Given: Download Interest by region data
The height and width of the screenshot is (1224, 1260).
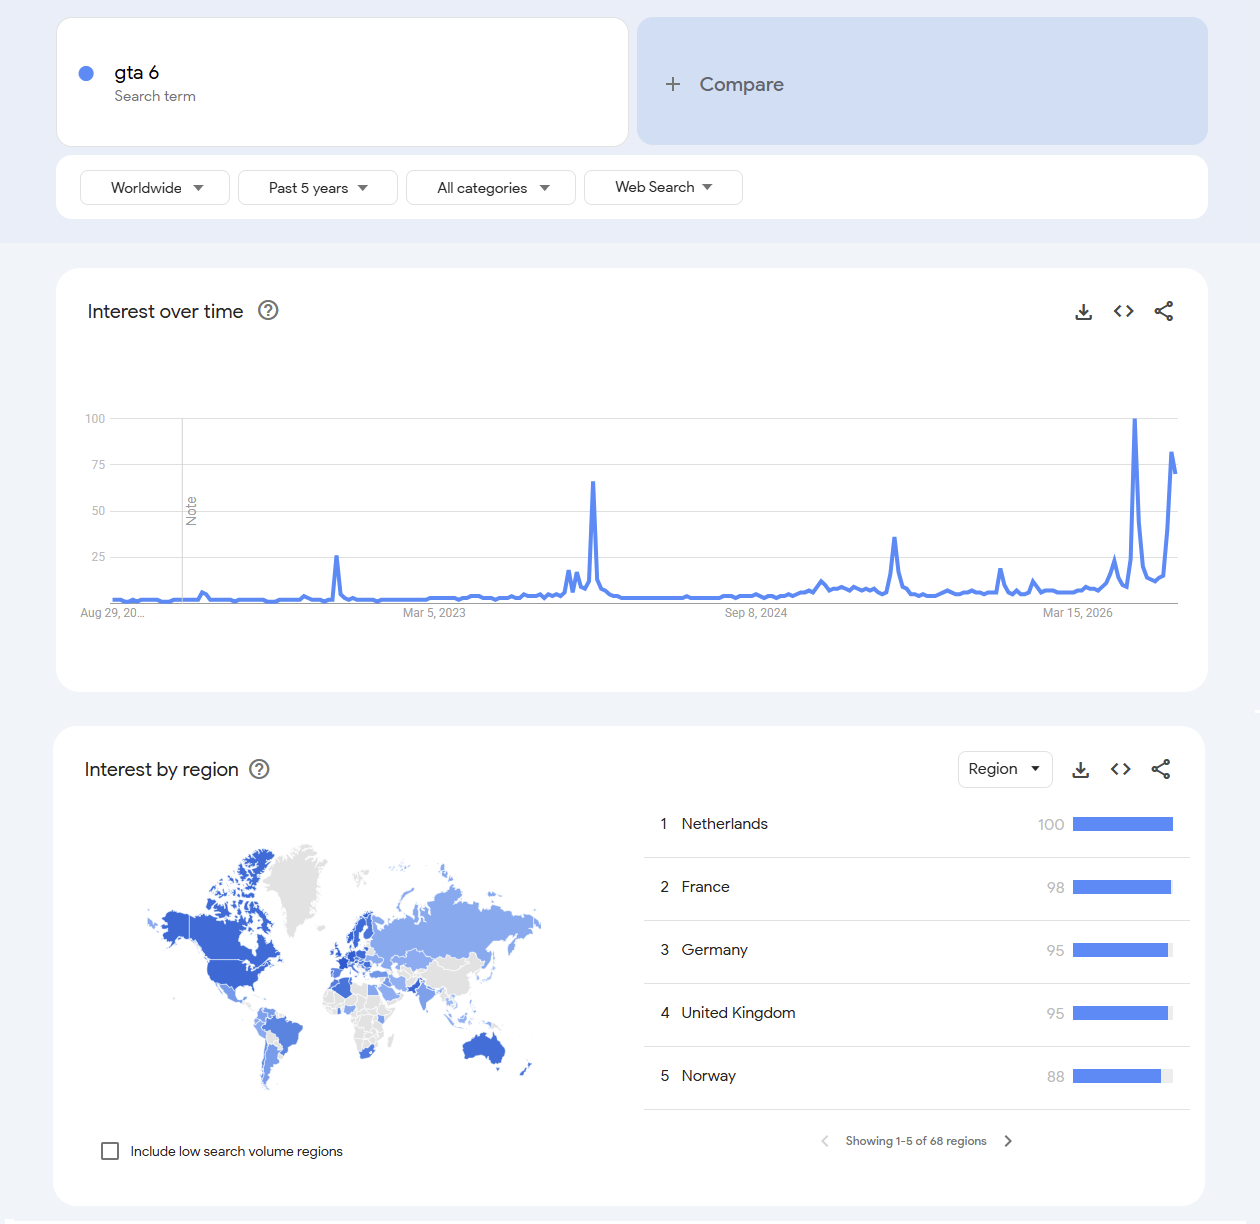Looking at the screenshot, I should 1080,769.
